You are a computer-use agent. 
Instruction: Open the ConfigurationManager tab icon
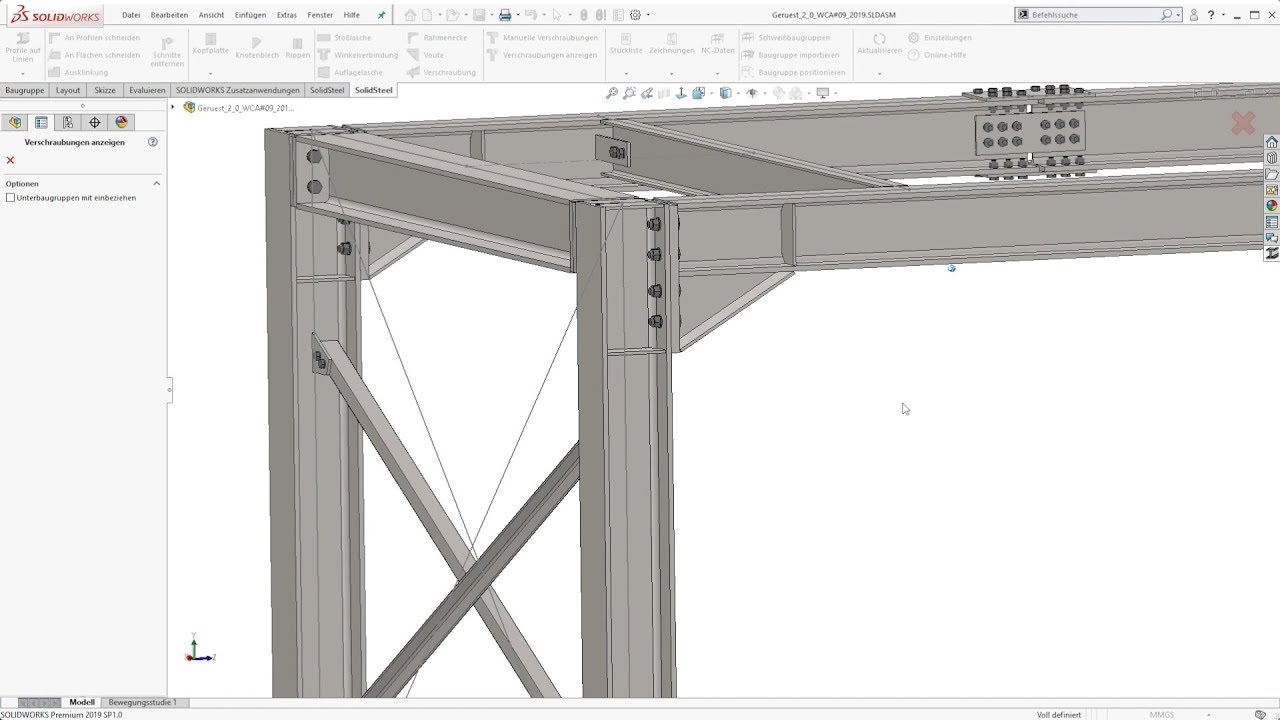(x=68, y=122)
